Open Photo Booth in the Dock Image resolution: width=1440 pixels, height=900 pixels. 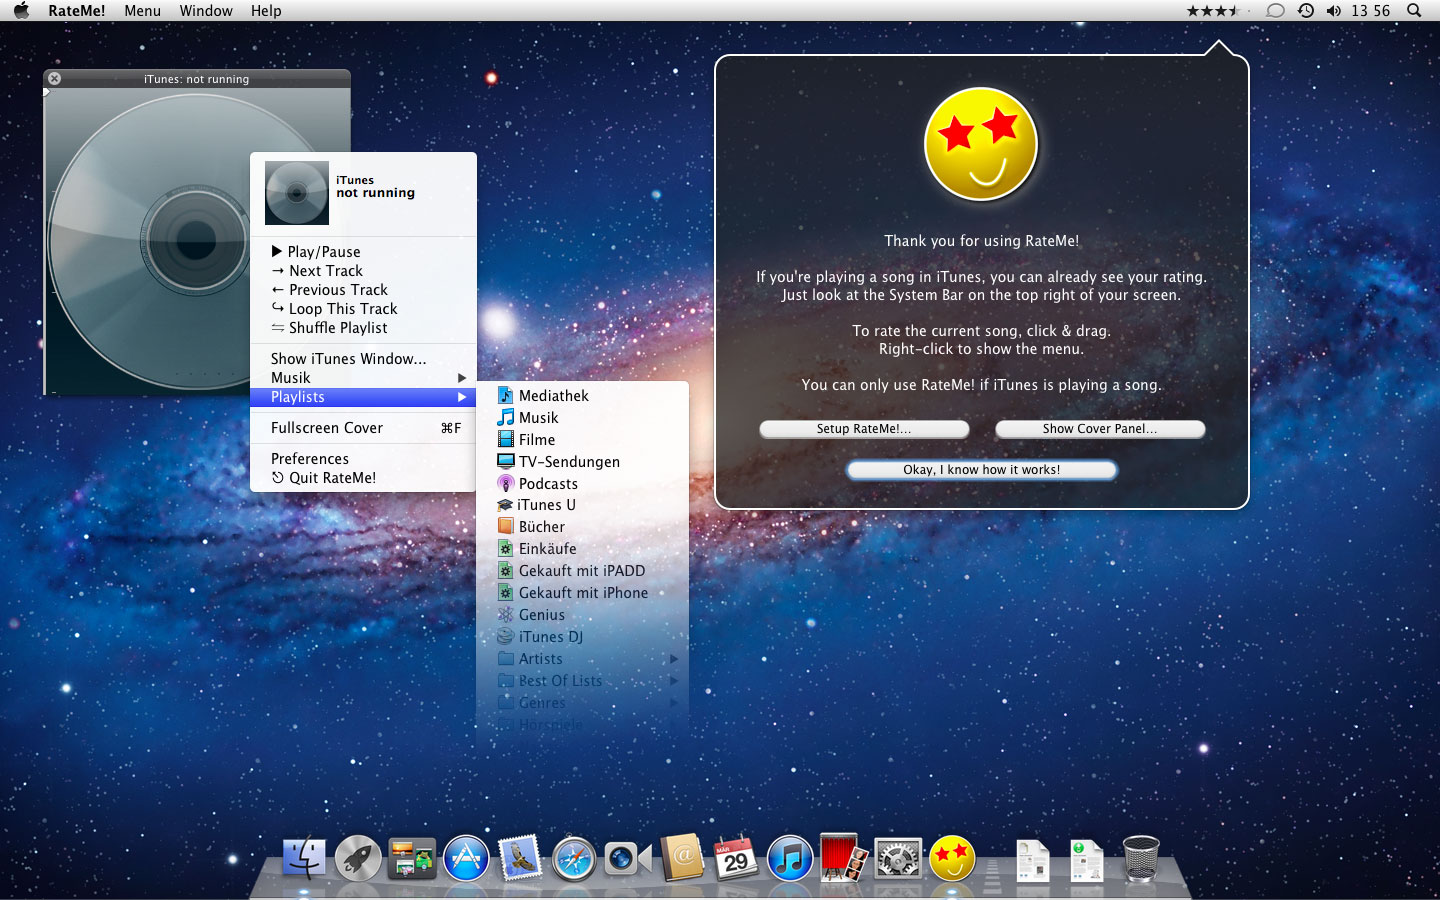coord(843,858)
